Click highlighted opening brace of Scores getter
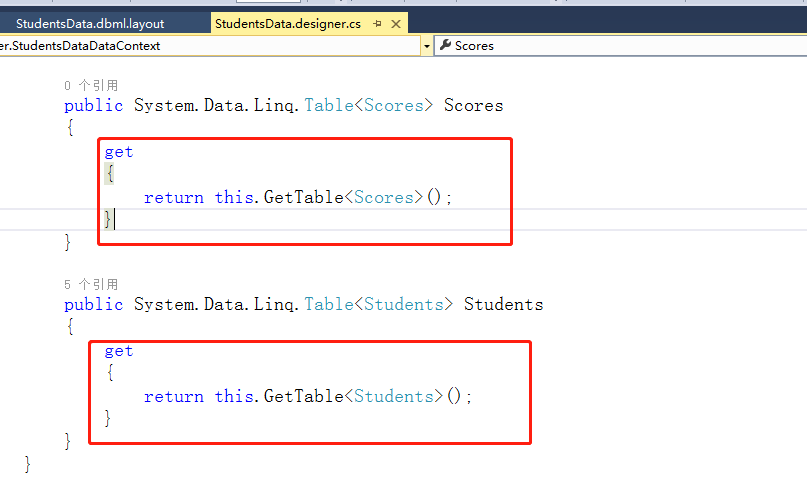 click(x=109, y=174)
